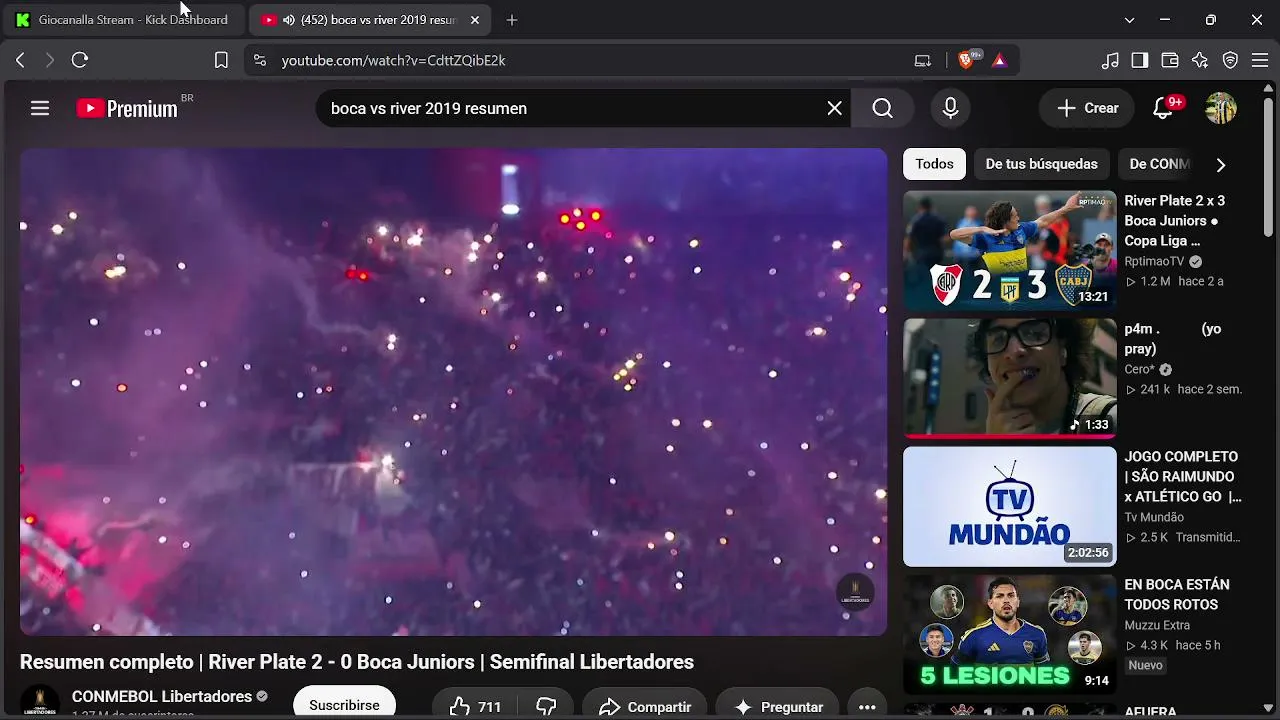Select the De tus búsquedas chip
The width and height of the screenshot is (1280, 720).
(1041, 164)
